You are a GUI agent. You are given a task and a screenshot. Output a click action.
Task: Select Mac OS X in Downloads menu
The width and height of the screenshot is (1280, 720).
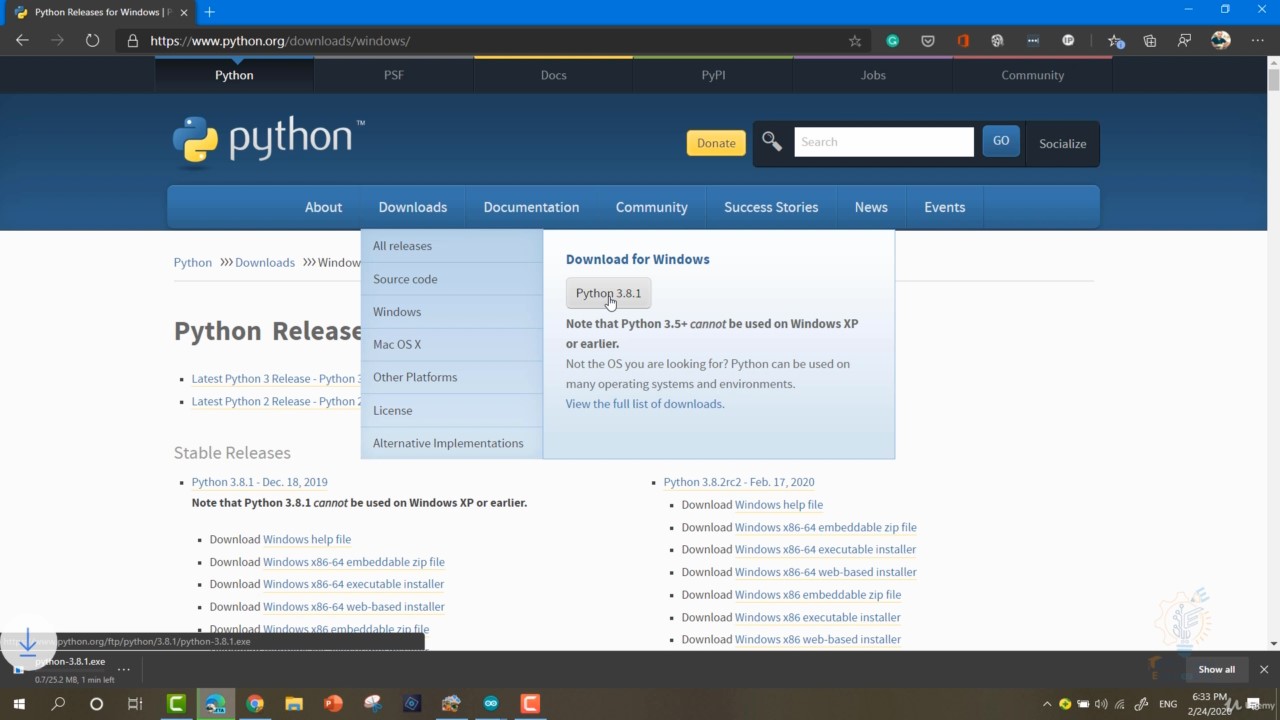click(x=452, y=344)
